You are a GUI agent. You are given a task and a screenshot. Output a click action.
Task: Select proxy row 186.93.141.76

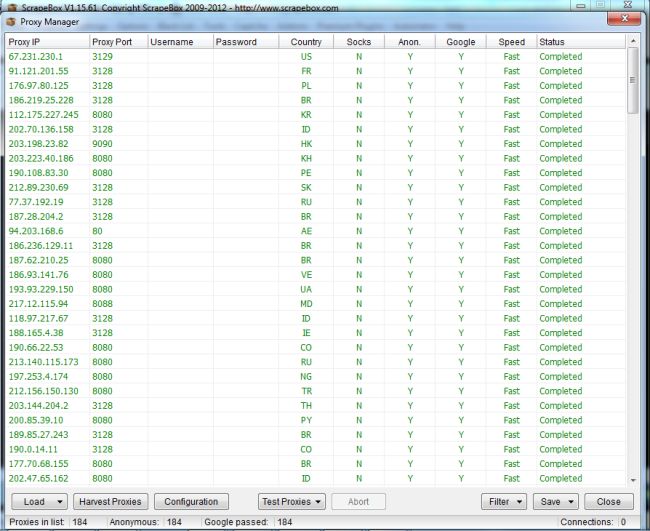tap(315, 274)
